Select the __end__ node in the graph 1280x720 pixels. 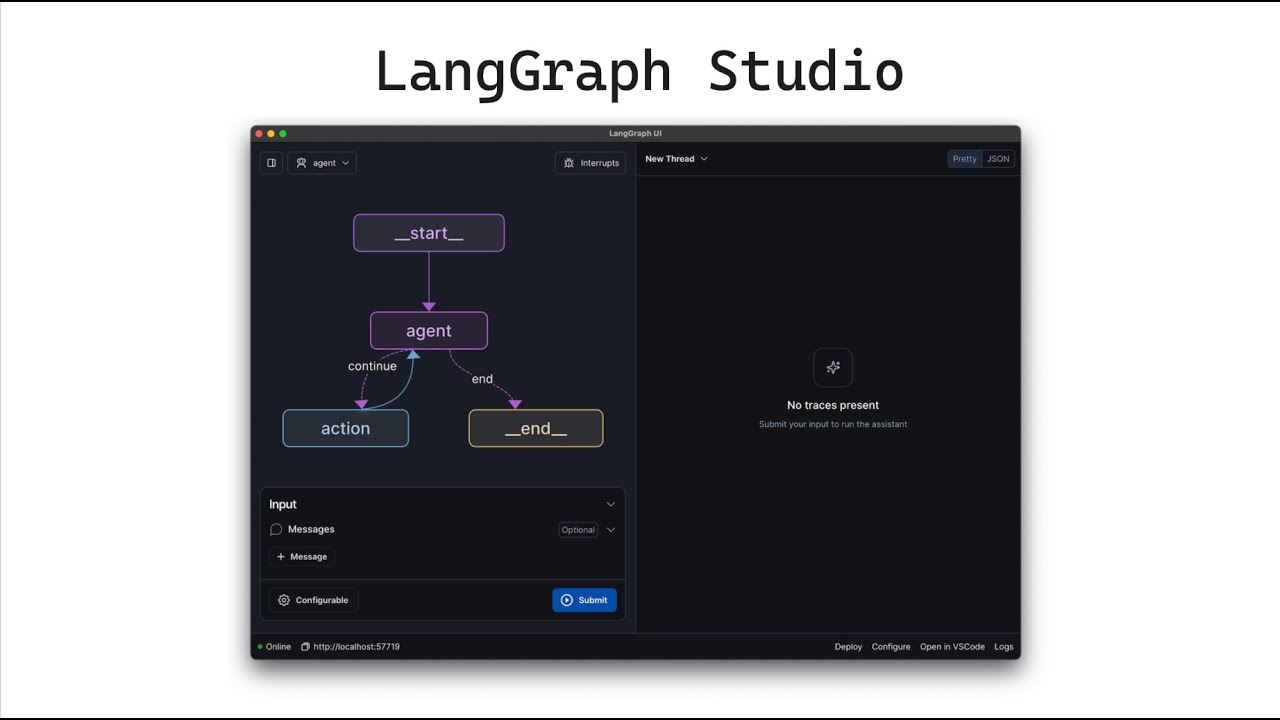(536, 428)
